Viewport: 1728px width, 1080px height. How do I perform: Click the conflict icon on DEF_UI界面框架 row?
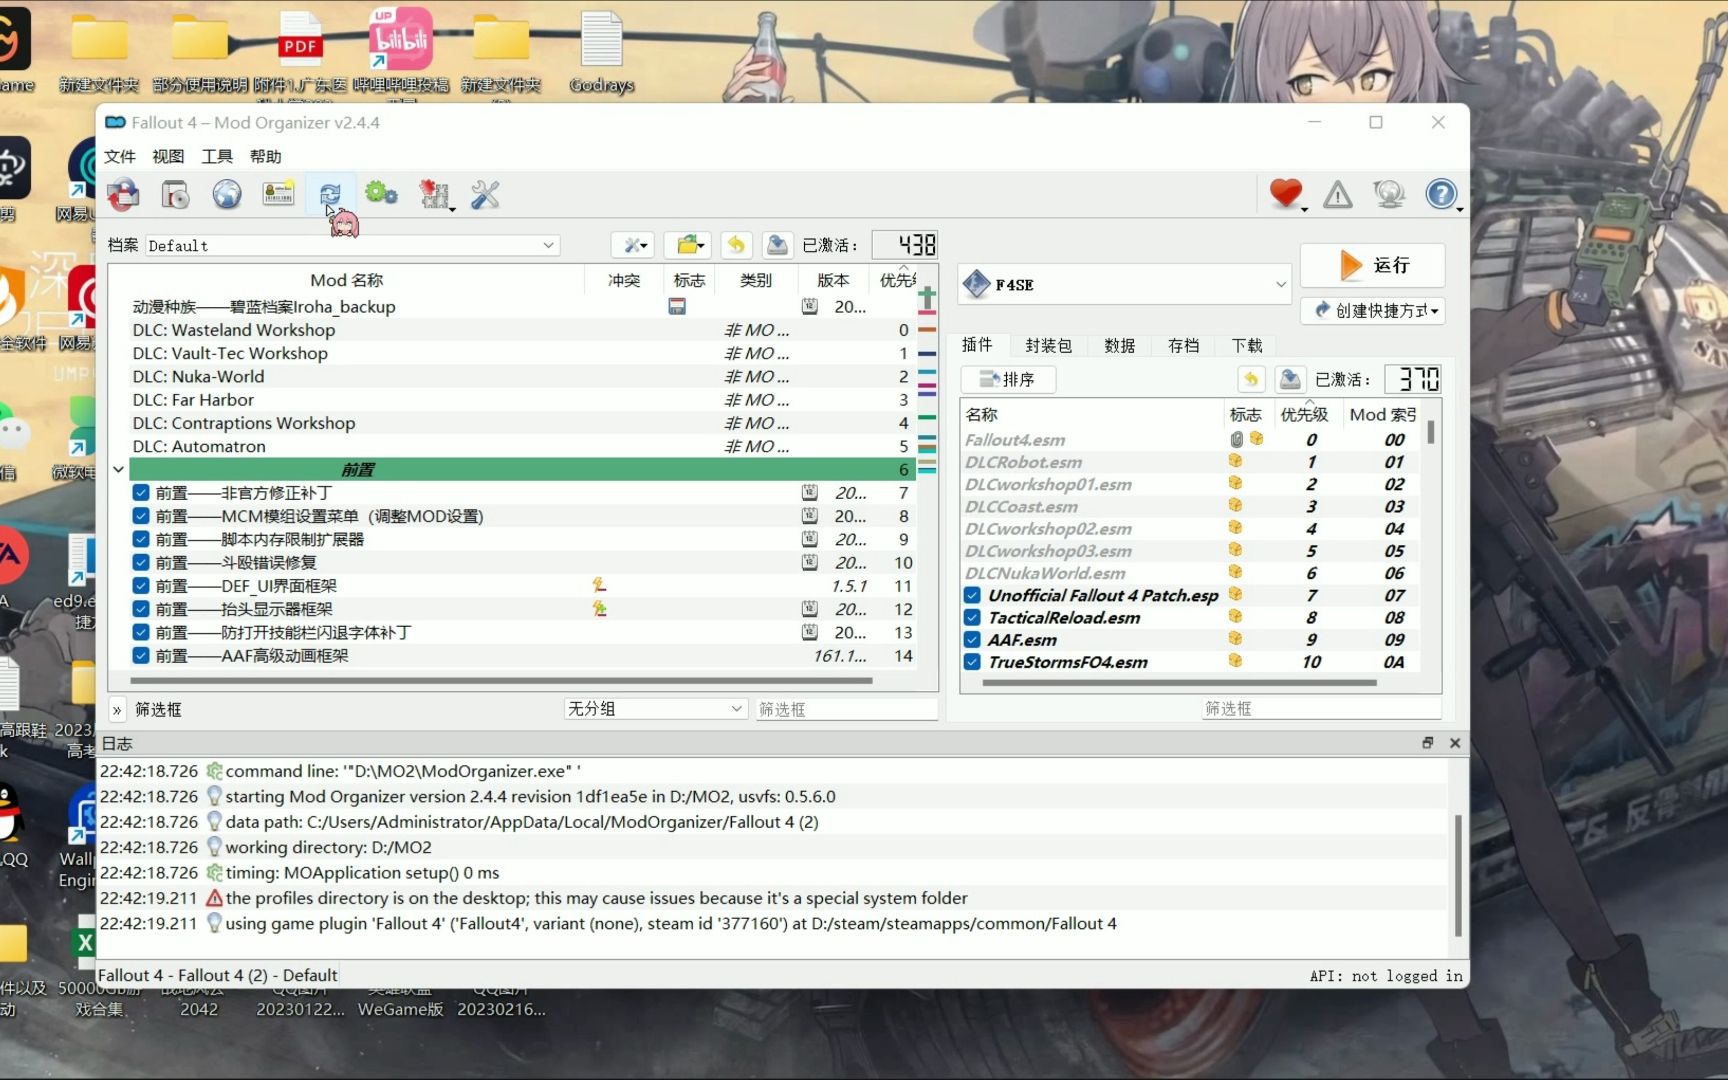click(x=599, y=585)
